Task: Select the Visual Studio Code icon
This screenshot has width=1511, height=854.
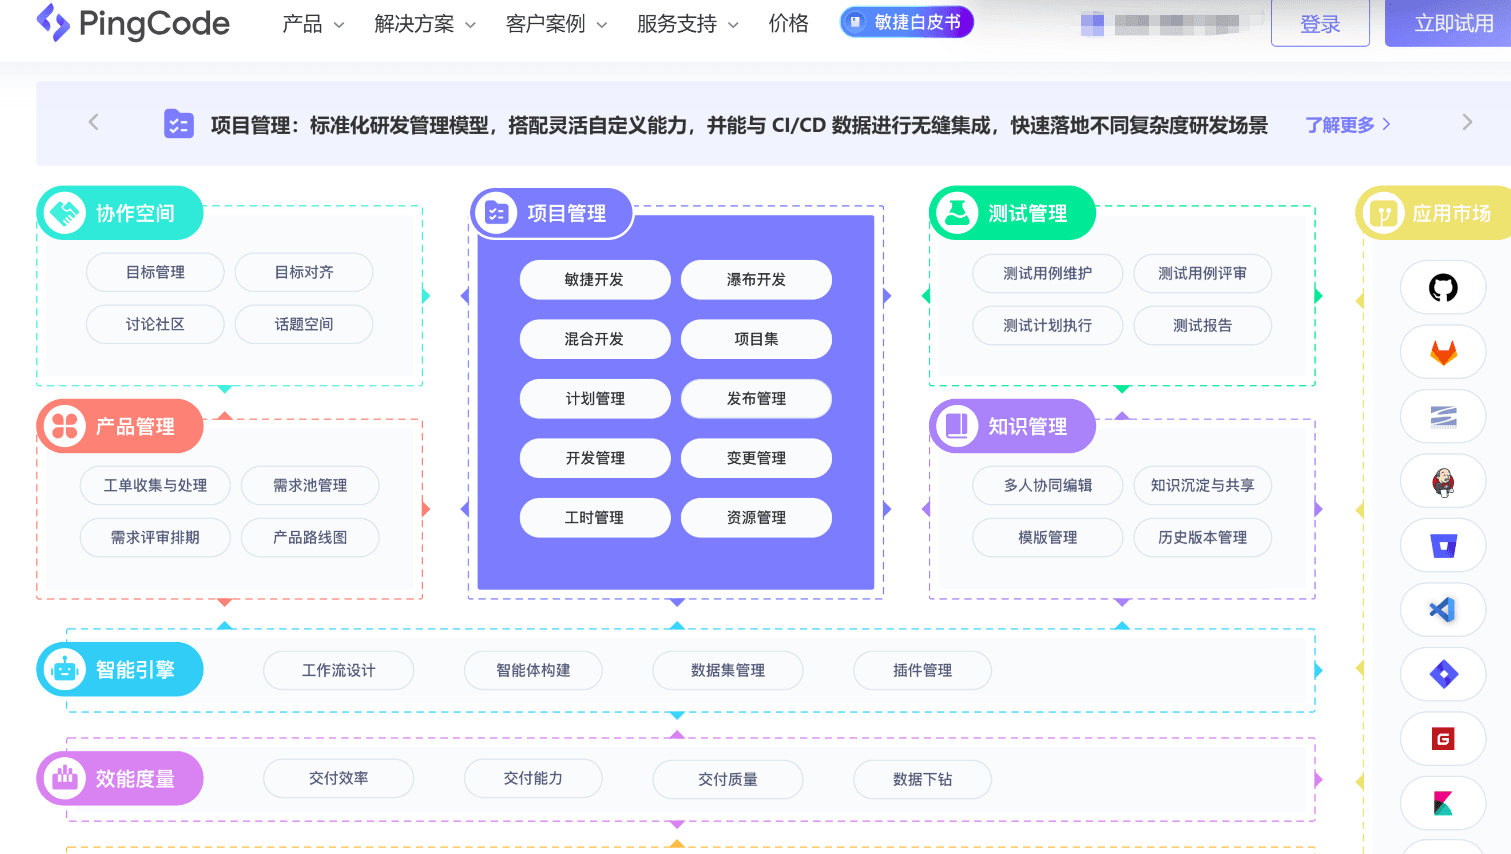Action: pyautogui.click(x=1442, y=610)
